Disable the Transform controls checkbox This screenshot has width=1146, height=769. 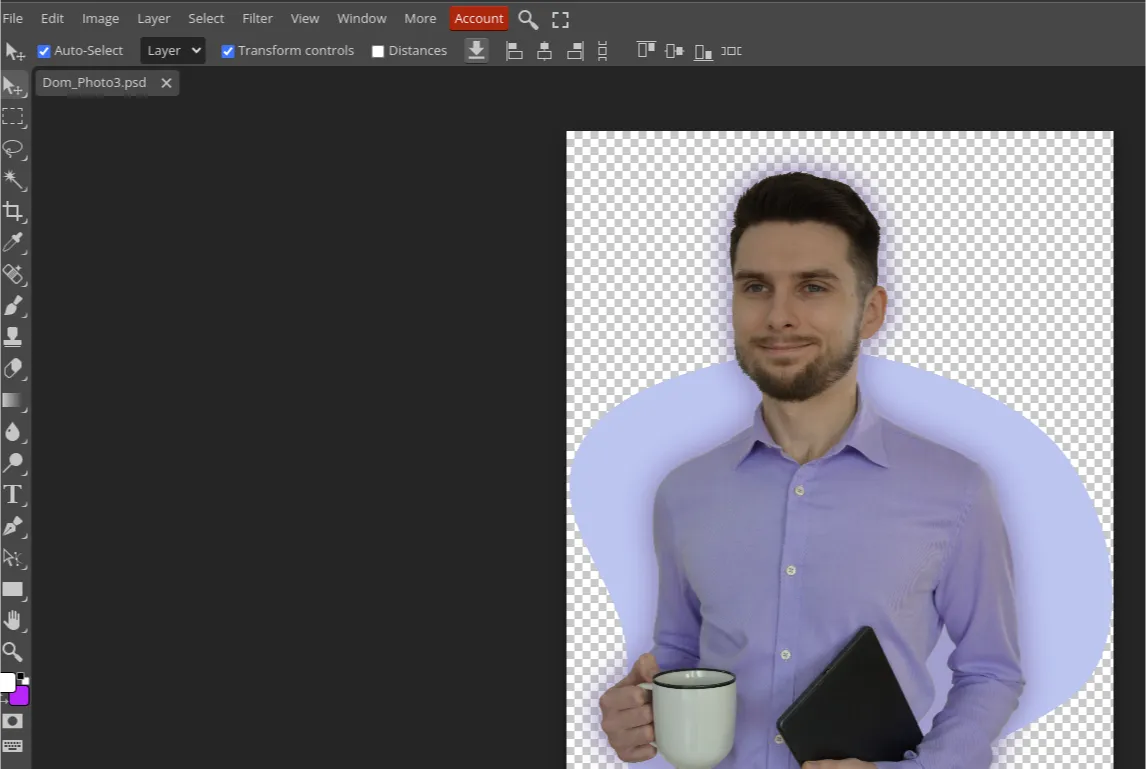tap(227, 50)
